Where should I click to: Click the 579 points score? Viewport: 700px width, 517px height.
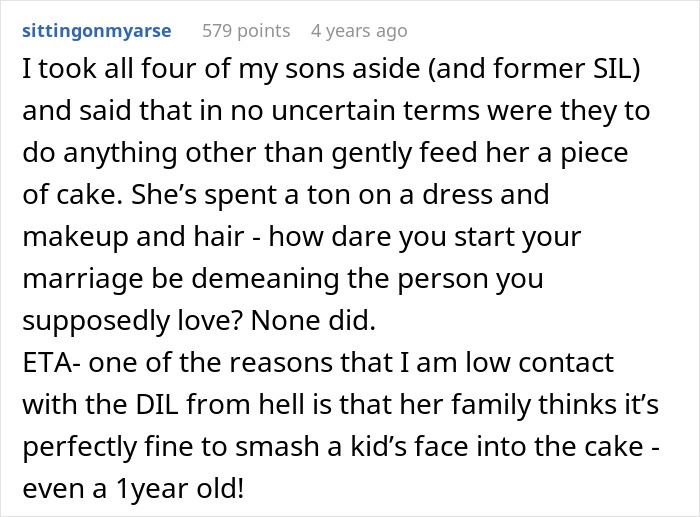pos(246,31)
